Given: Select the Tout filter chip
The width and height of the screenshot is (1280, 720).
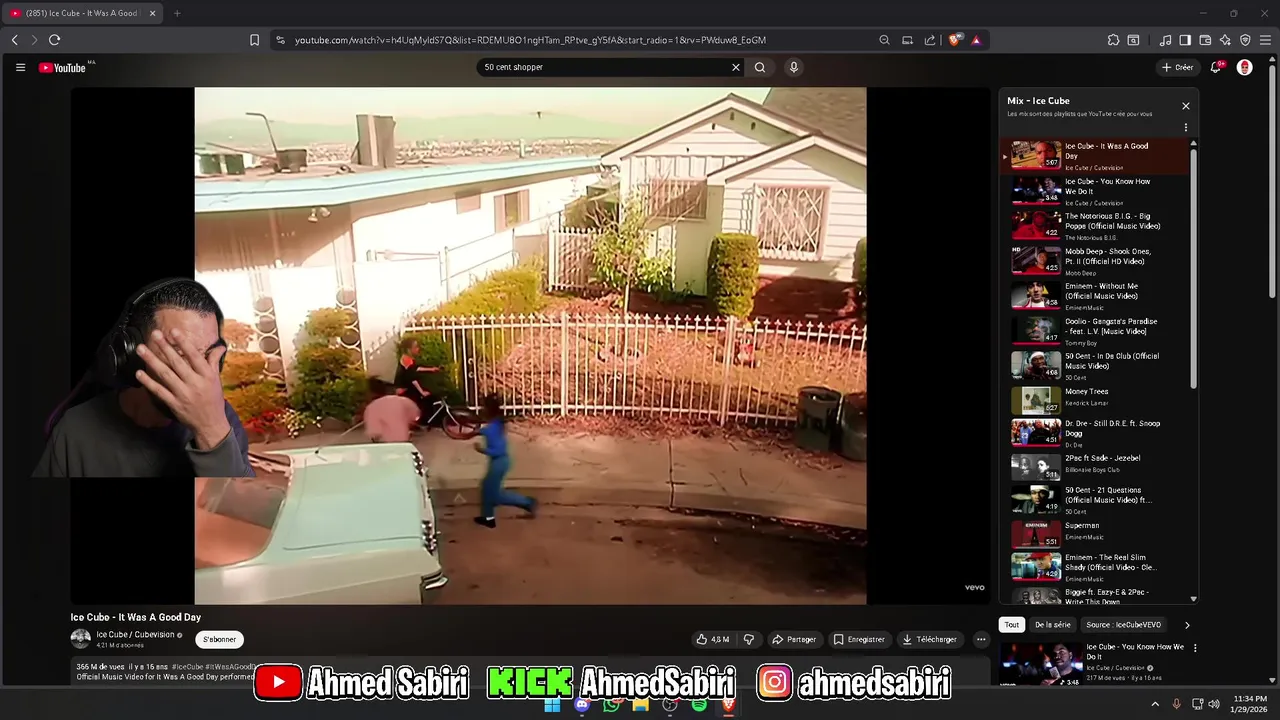Looking at the screenshot, I should 1012,625.
